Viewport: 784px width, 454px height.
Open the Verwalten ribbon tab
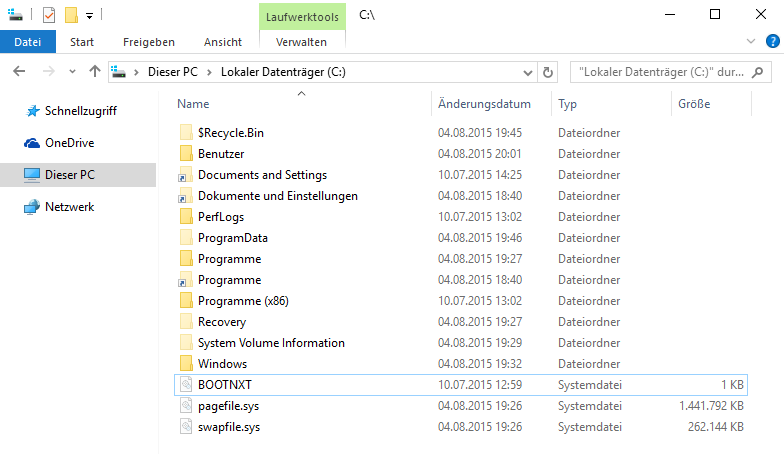click(302, 42)
